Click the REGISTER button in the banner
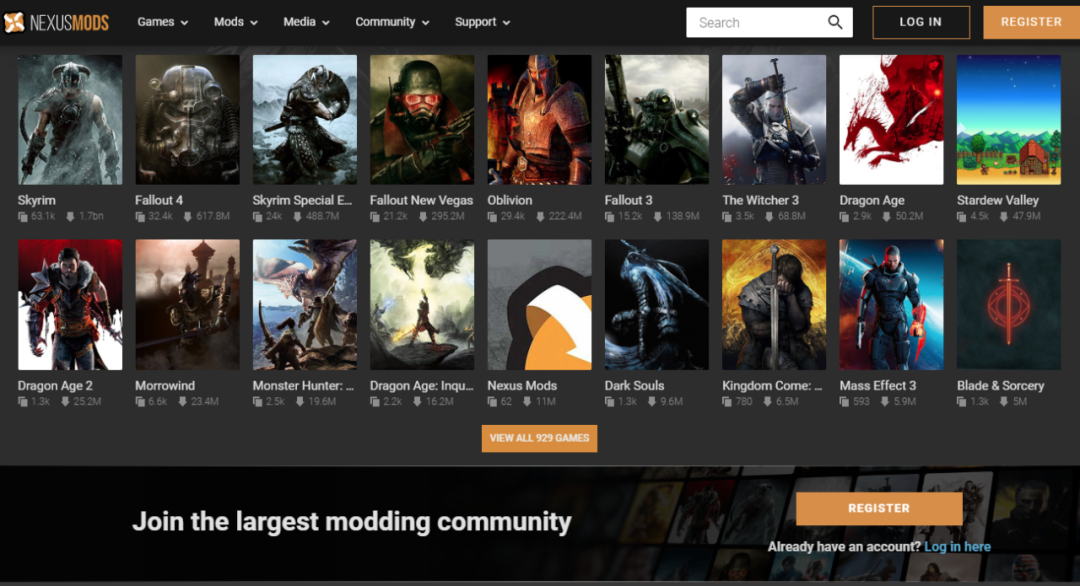The image size is (1080, 586). coord(879,508)
